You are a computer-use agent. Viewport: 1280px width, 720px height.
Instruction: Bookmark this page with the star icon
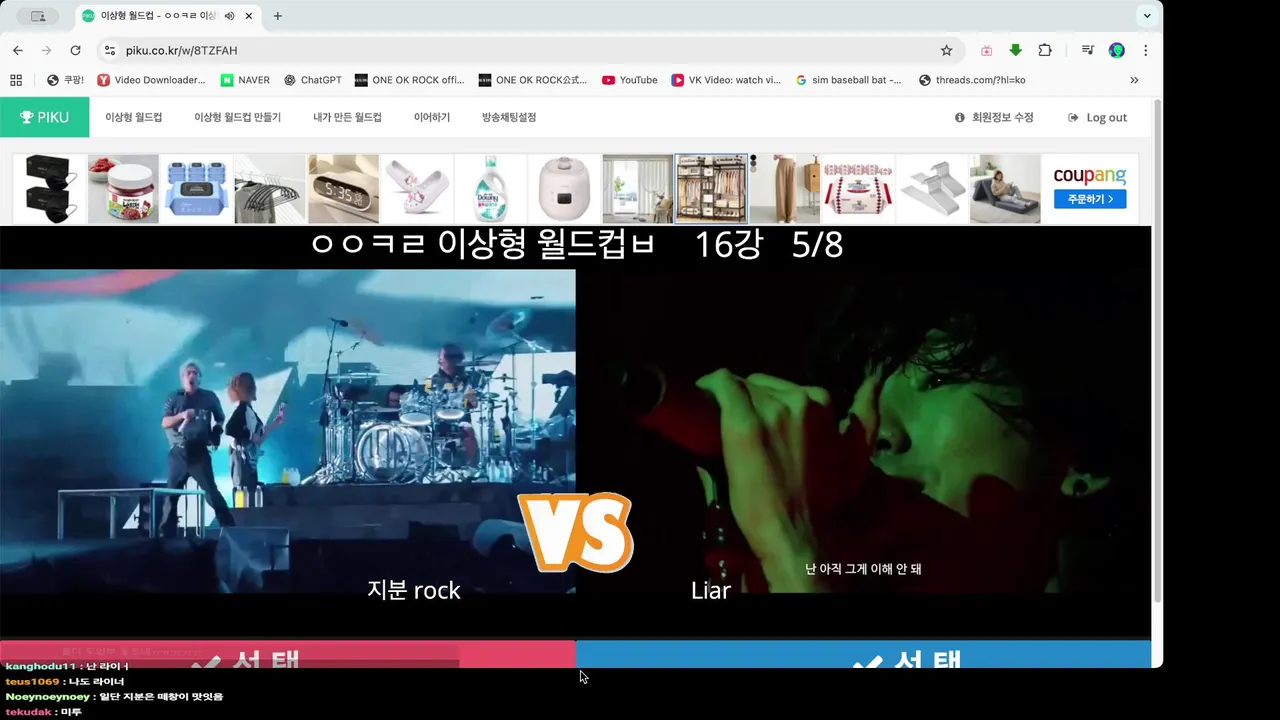(946, 50)
